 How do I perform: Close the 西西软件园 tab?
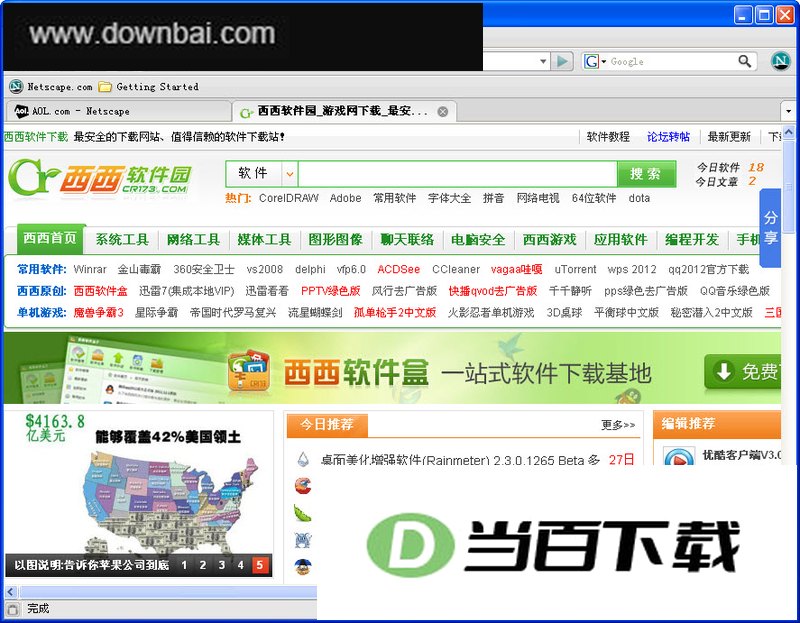coord(443,112)
